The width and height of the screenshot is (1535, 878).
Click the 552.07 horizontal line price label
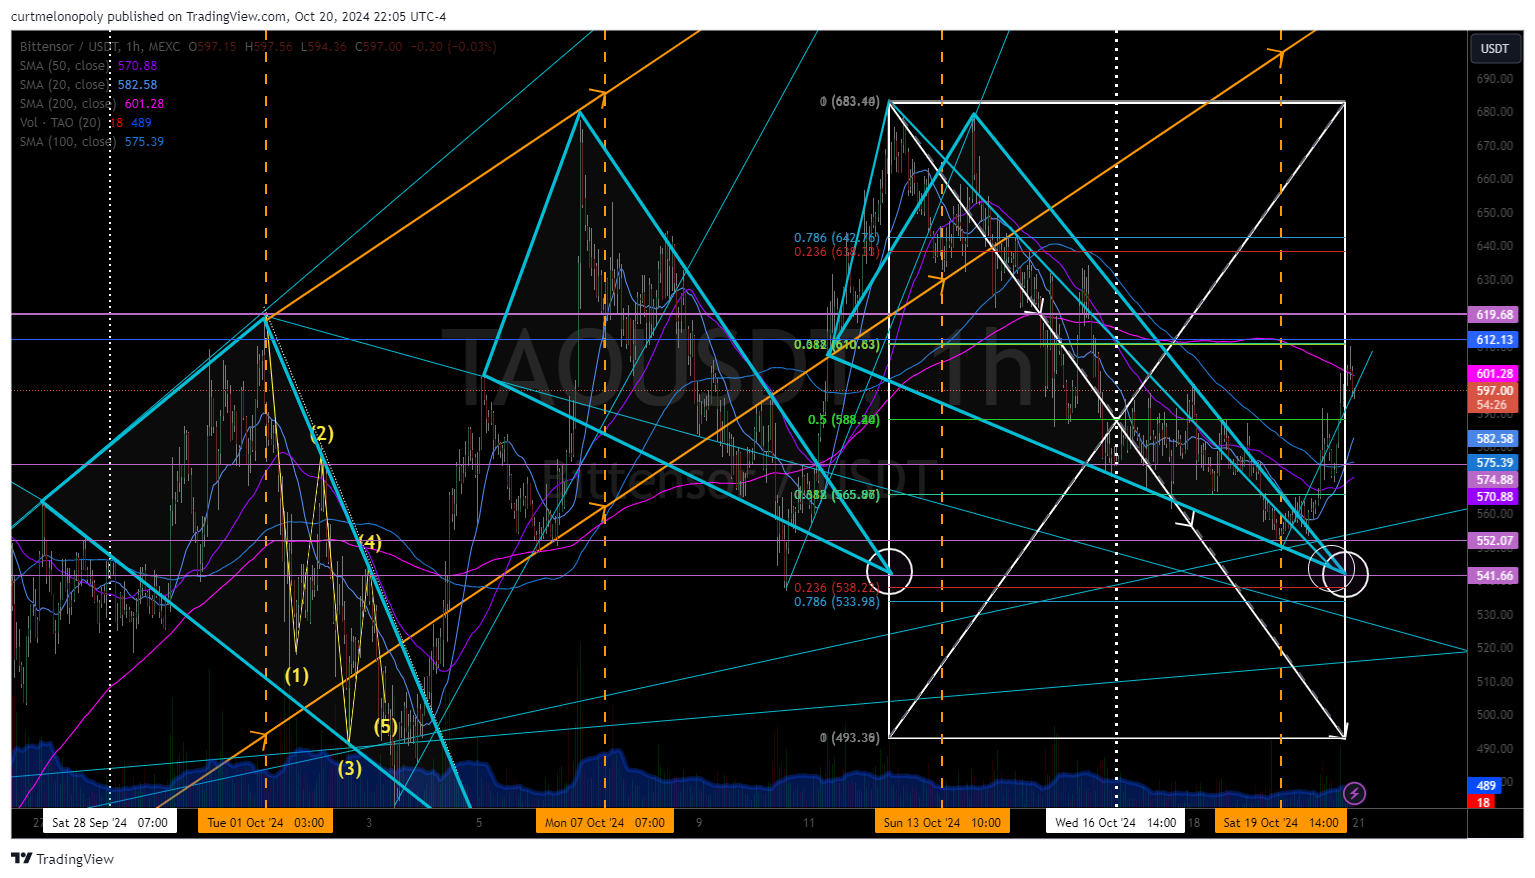click(x=1494, y=541)
